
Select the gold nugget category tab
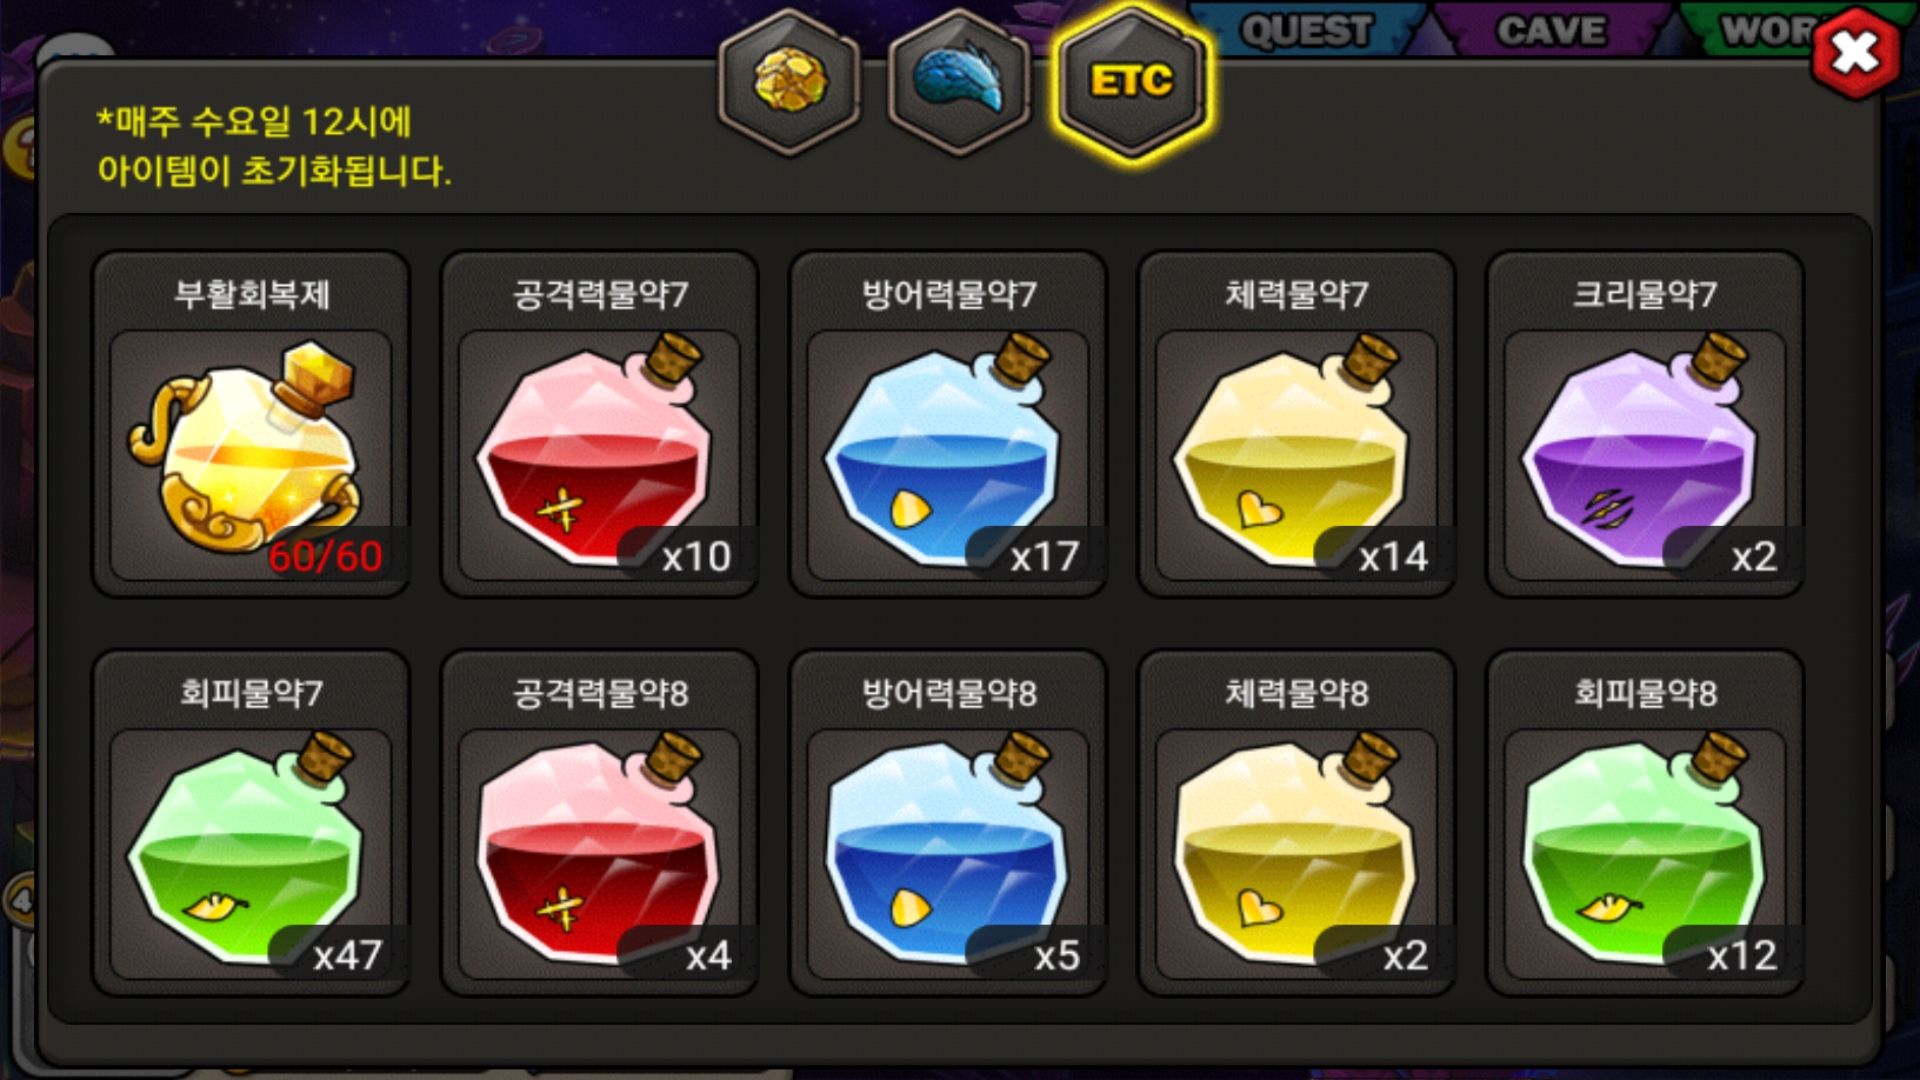point(790,80)
